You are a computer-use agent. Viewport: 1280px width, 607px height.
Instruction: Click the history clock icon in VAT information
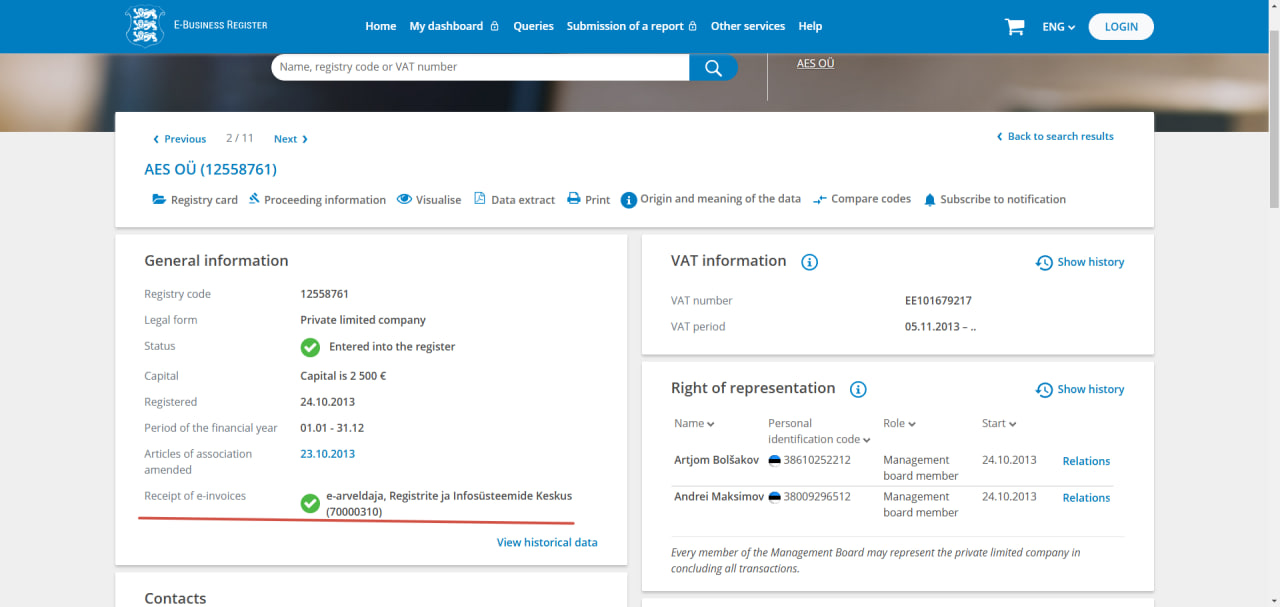click(1044, 262)
